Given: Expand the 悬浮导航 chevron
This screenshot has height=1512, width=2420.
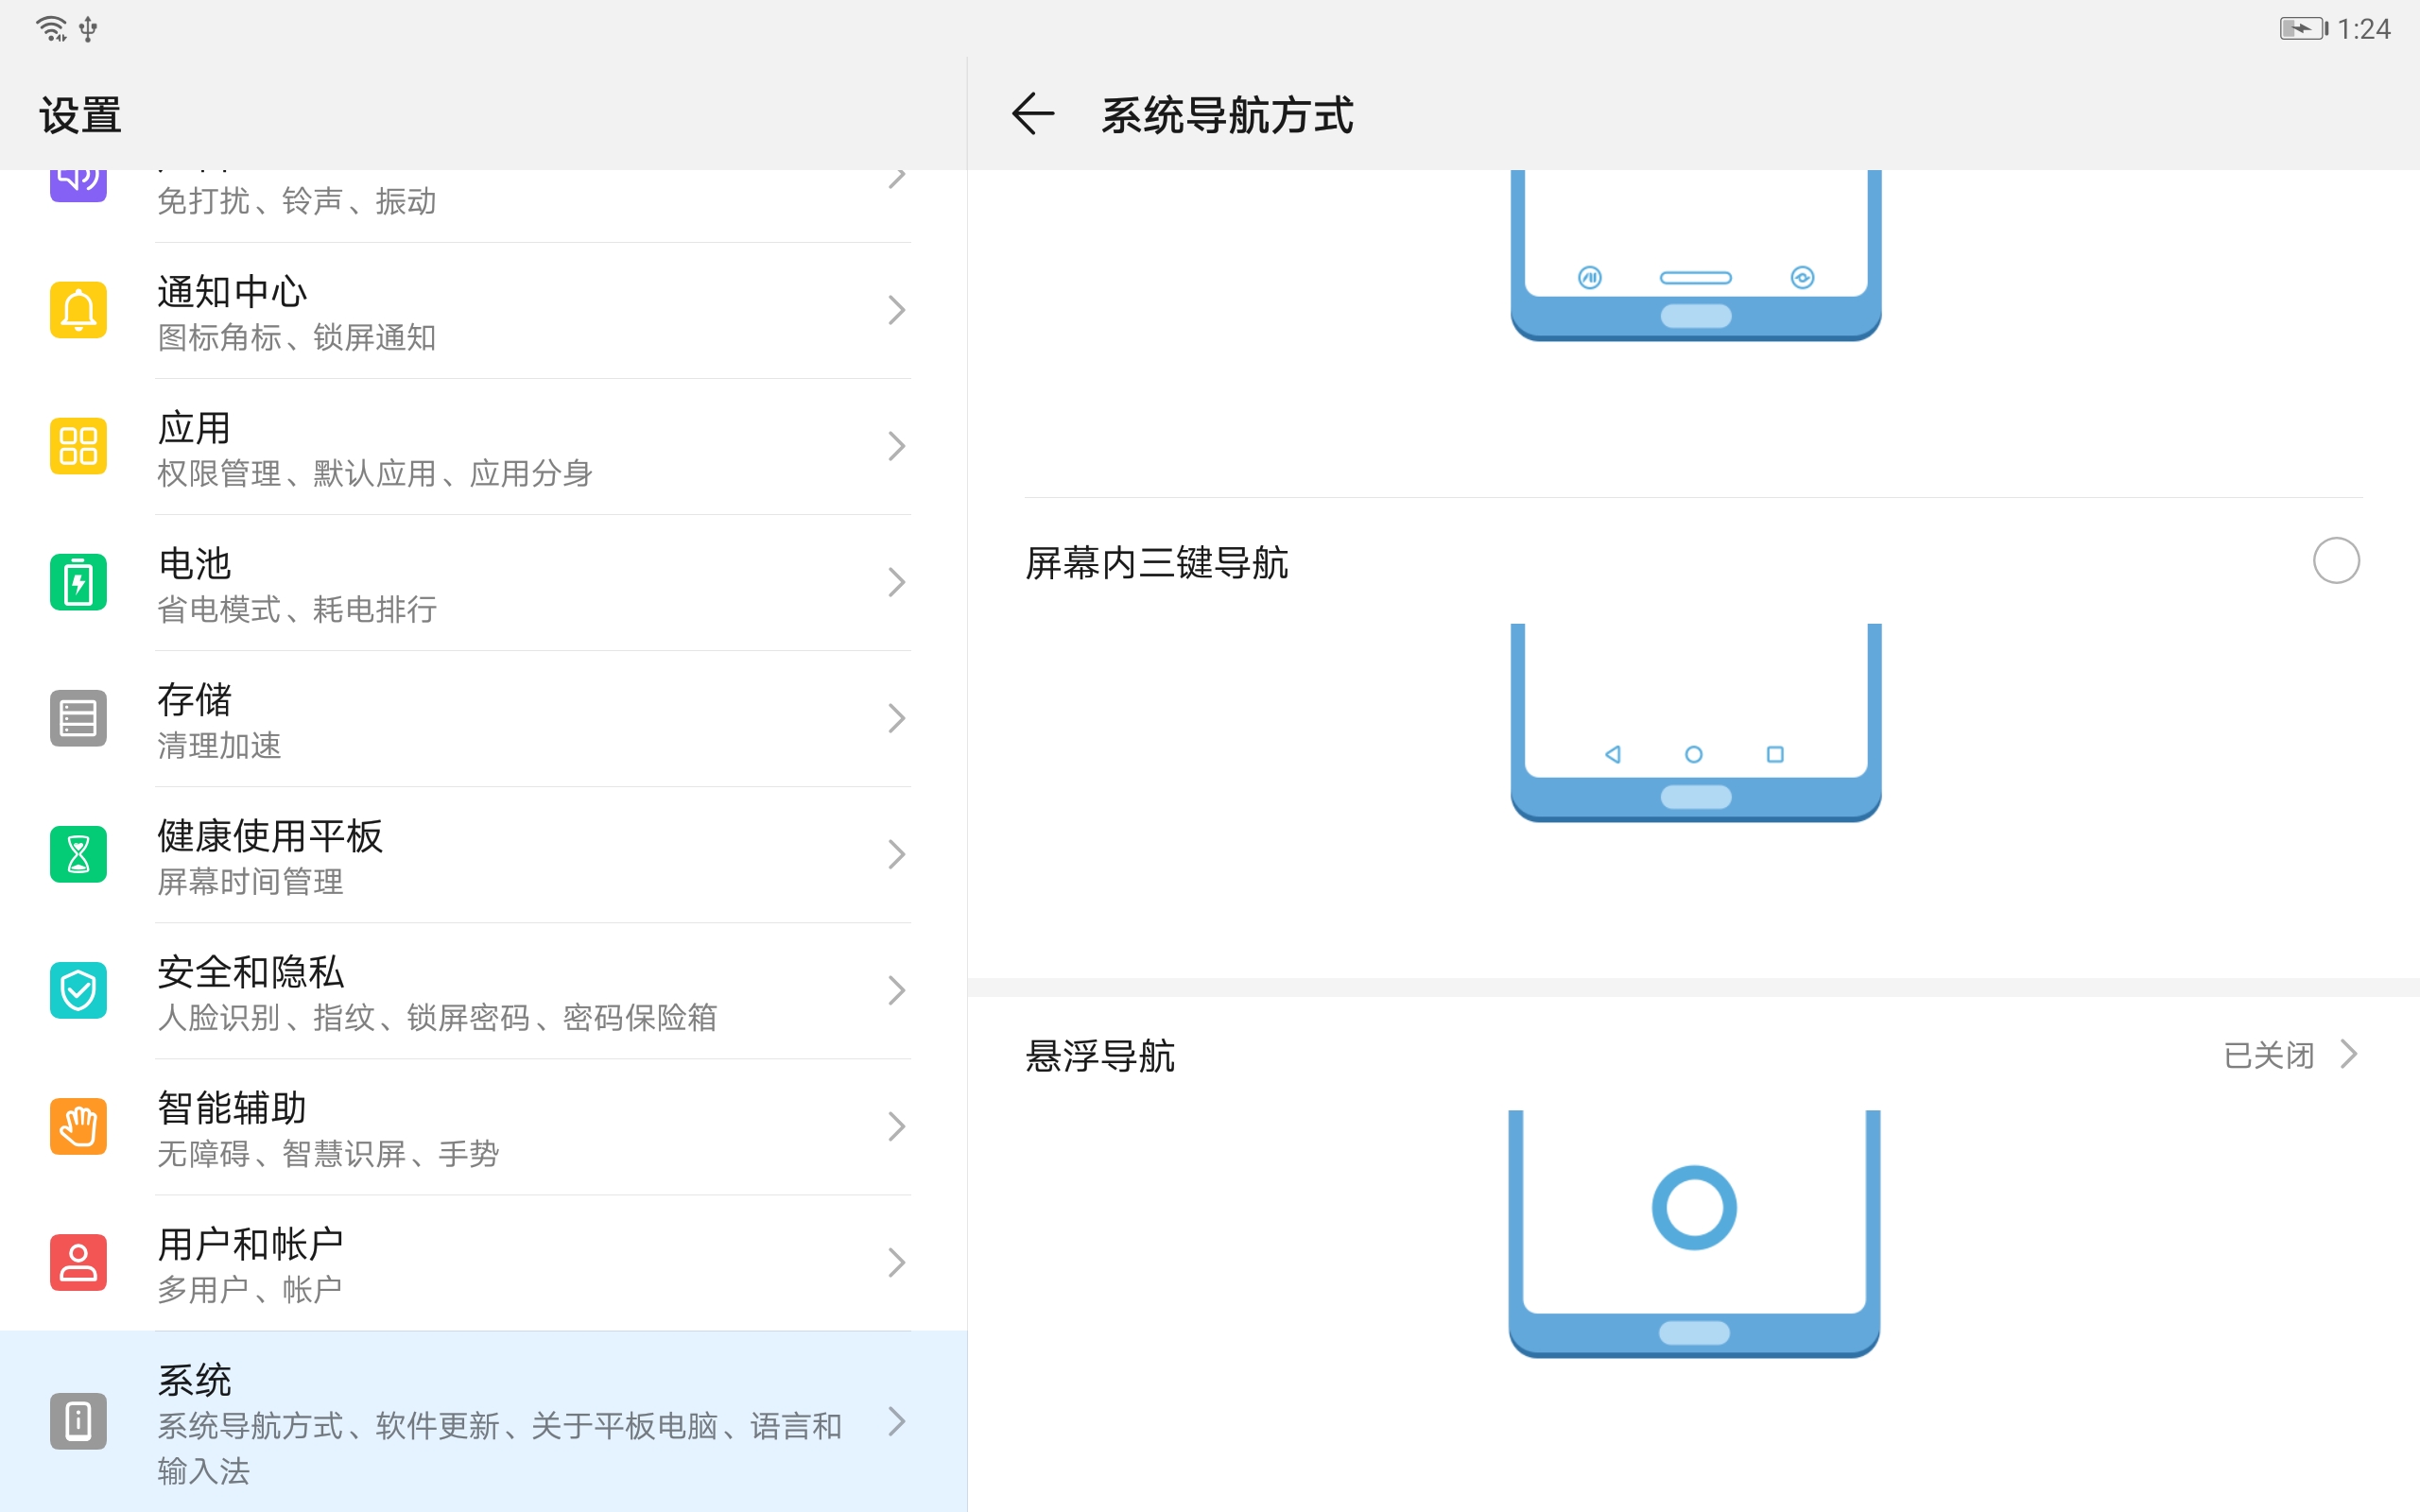Looking at the screenshot, I should (2349, 1054).
